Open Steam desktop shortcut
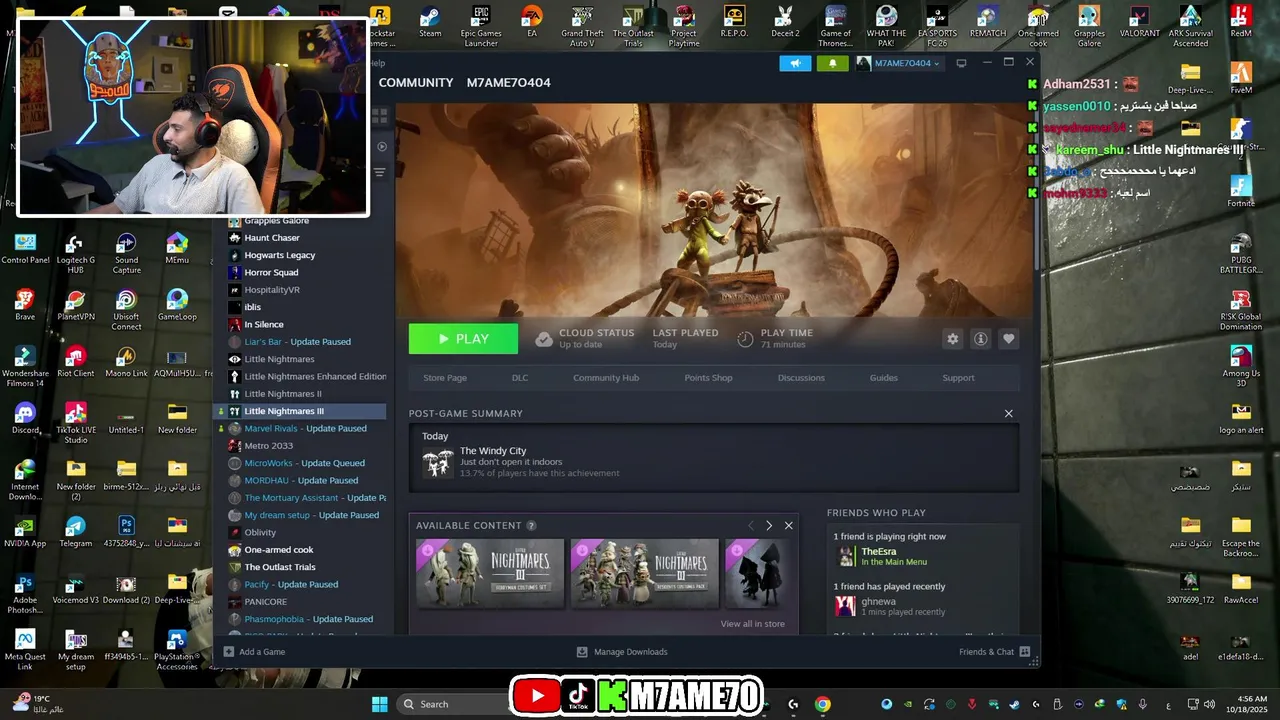Screen dimensions: 1280x720 click(x=430, y=22)
